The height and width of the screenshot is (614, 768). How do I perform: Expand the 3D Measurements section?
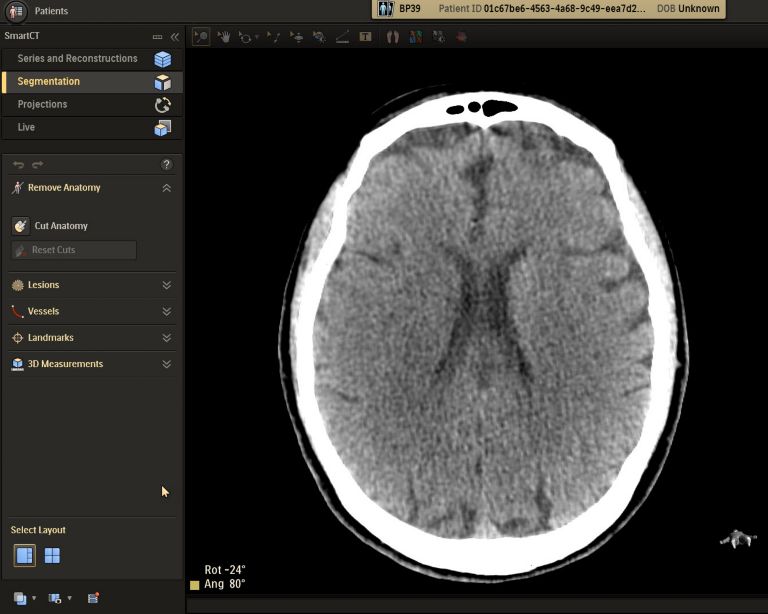point(167,364)
